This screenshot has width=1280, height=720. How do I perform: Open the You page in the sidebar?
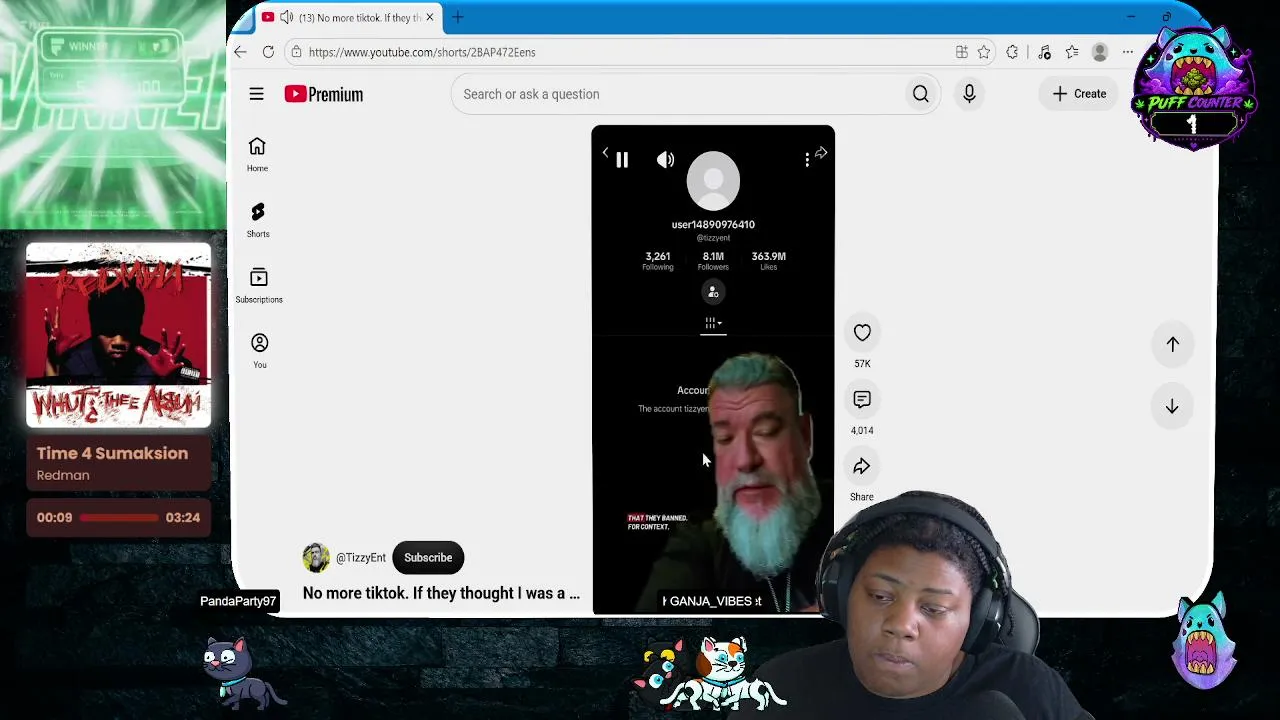coord(259,351)
